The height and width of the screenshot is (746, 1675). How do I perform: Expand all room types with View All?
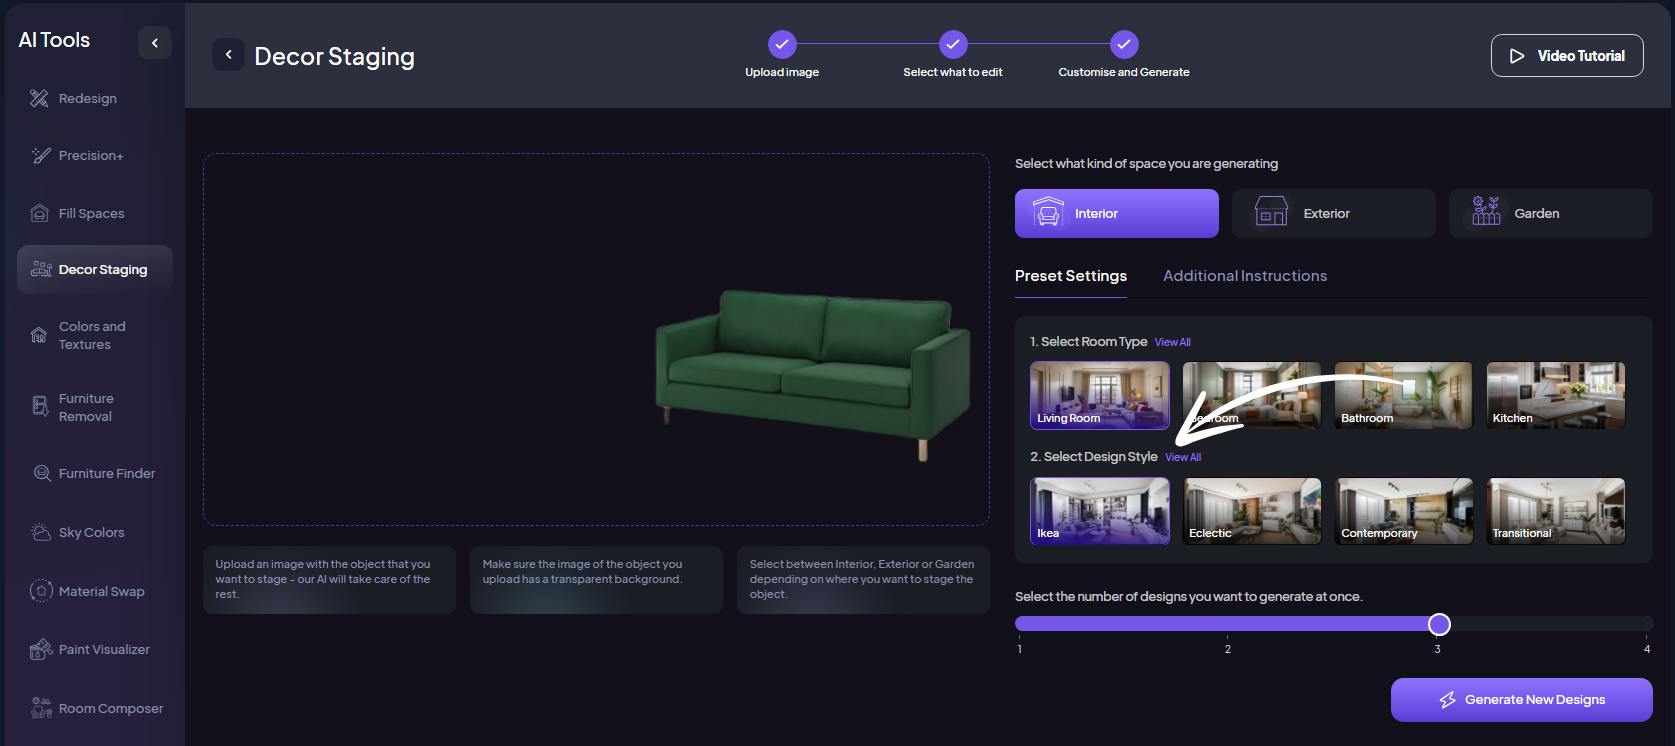1172,342
